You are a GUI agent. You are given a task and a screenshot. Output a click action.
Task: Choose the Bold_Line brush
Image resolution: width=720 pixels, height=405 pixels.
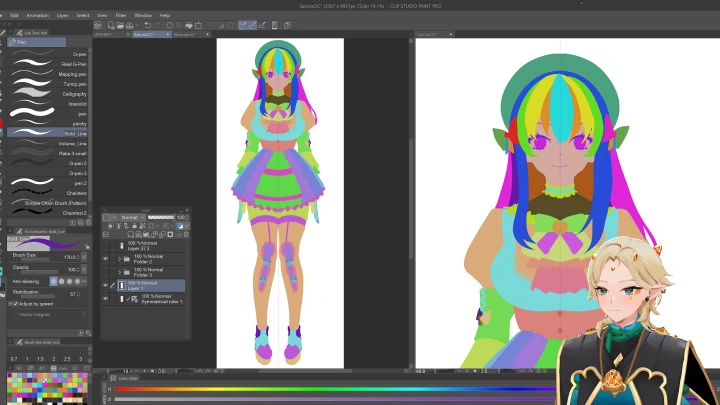(x=48, y=133)
